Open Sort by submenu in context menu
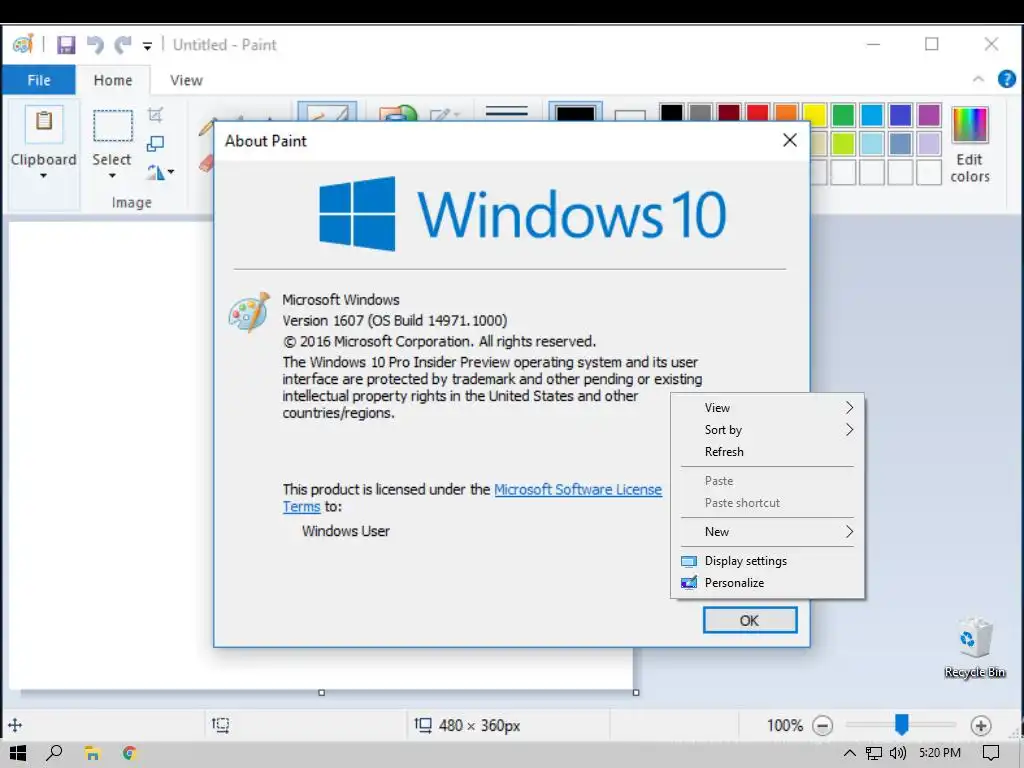The width and height of the screenshot is (1024, 768). coord(767,430)
